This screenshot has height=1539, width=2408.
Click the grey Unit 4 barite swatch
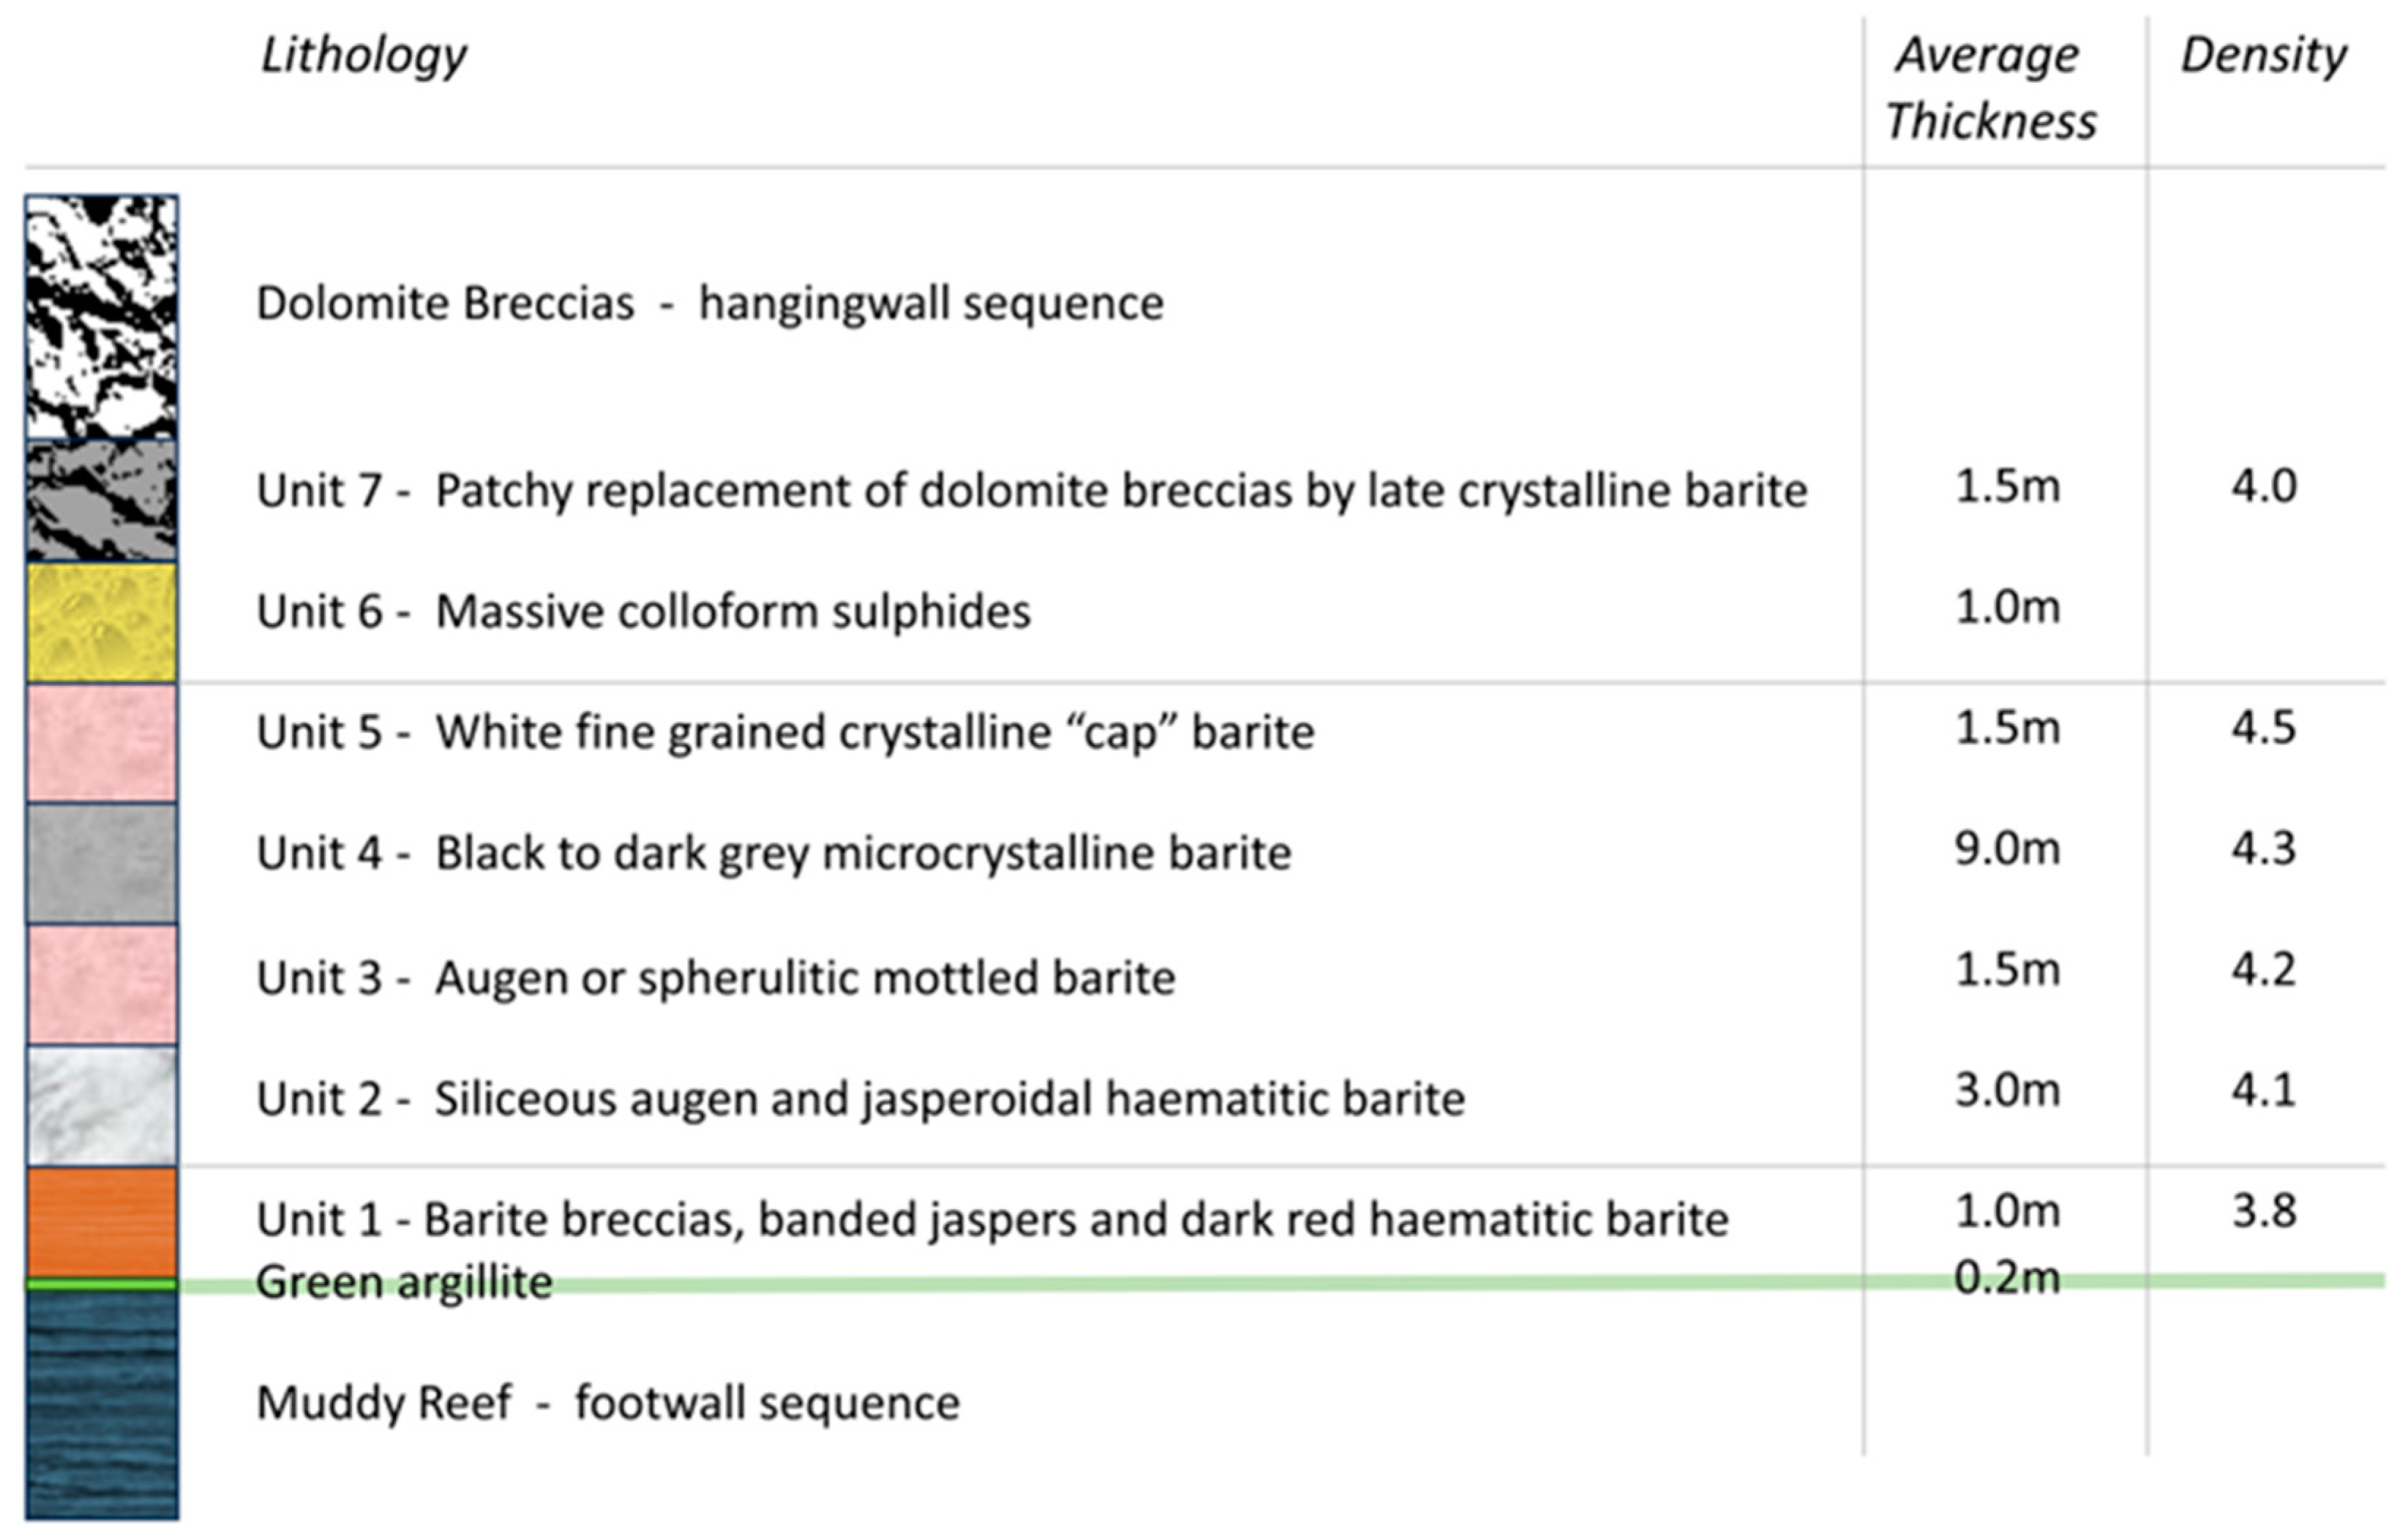(x=101, y=863)
